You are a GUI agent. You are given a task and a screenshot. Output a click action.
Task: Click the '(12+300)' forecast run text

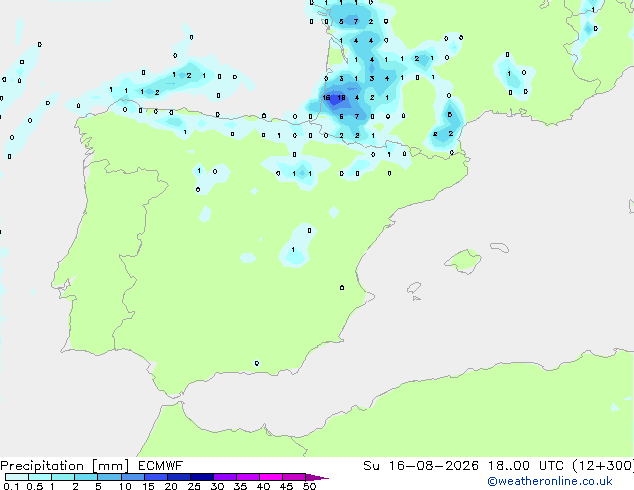[x=603, y=466]
